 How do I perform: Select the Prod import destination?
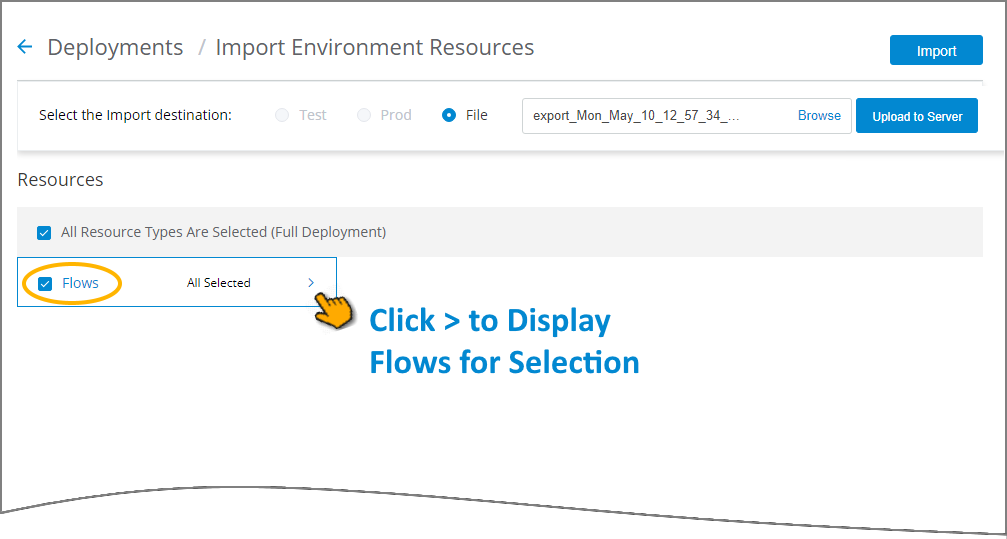364,116
